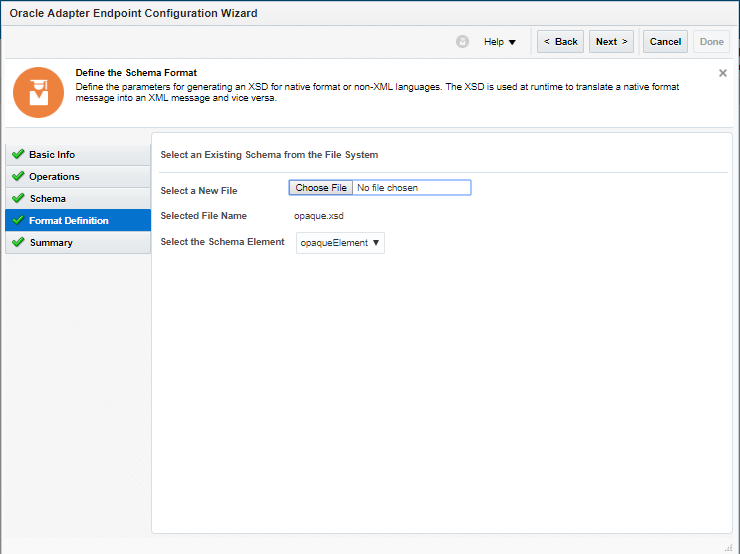This screenshot has width=740, height=554.
Task: Proceed with the Next button
Action: pyautogui.click(x=612, y=42)
